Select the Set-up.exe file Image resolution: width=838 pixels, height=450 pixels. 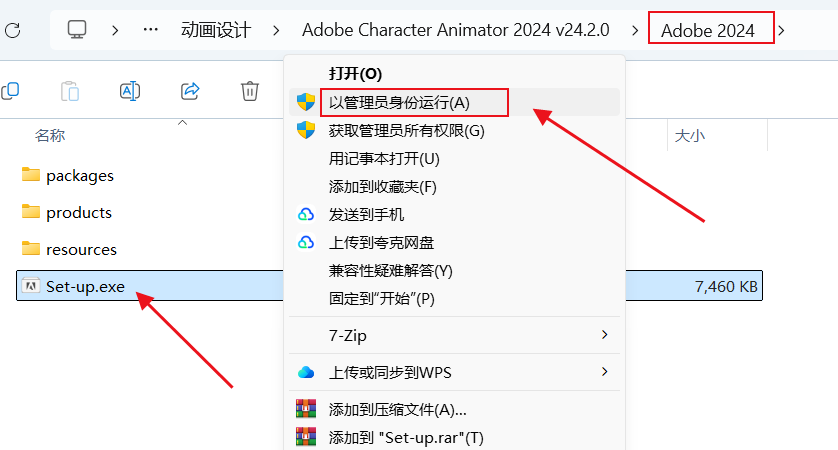(85, 286)
